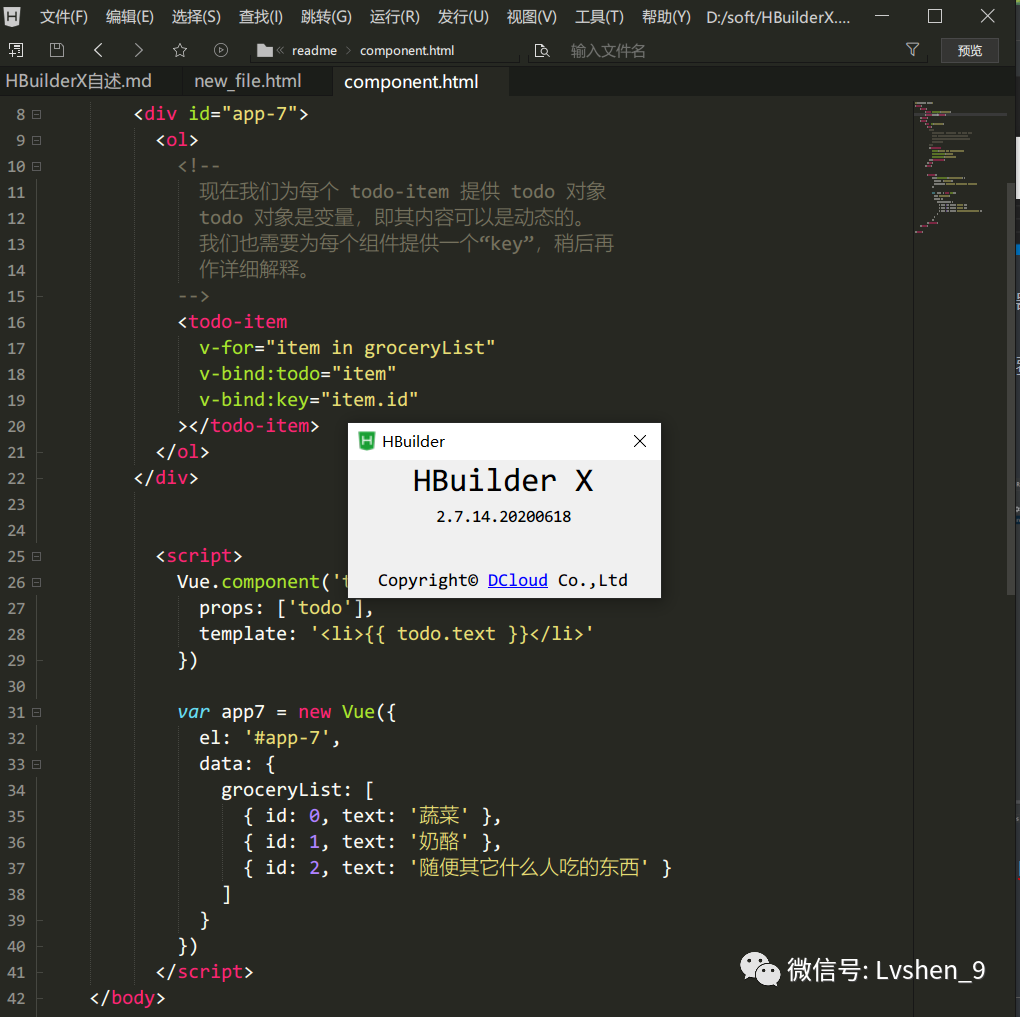Click the breadcrumb collapse chevrons before readme
The width and height of the screenshot is (1020, 1017).
tap(280, 50)
